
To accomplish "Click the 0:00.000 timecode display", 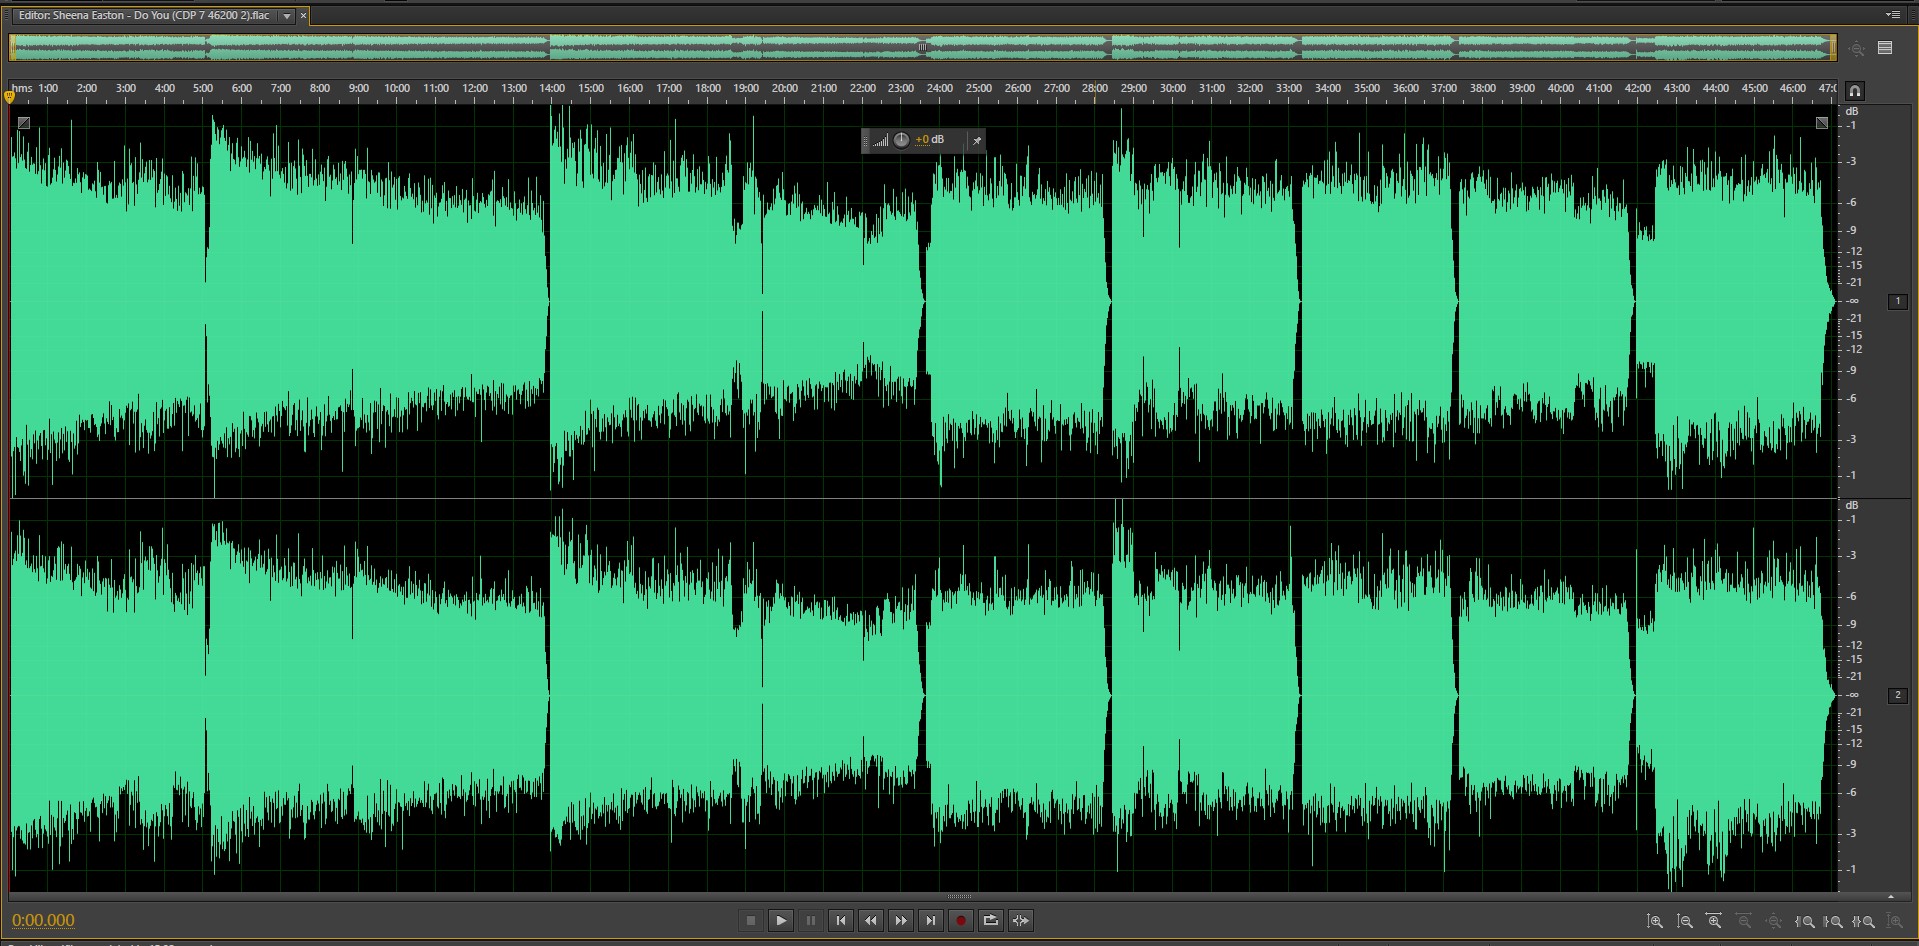I will click(x=43, y=920).
